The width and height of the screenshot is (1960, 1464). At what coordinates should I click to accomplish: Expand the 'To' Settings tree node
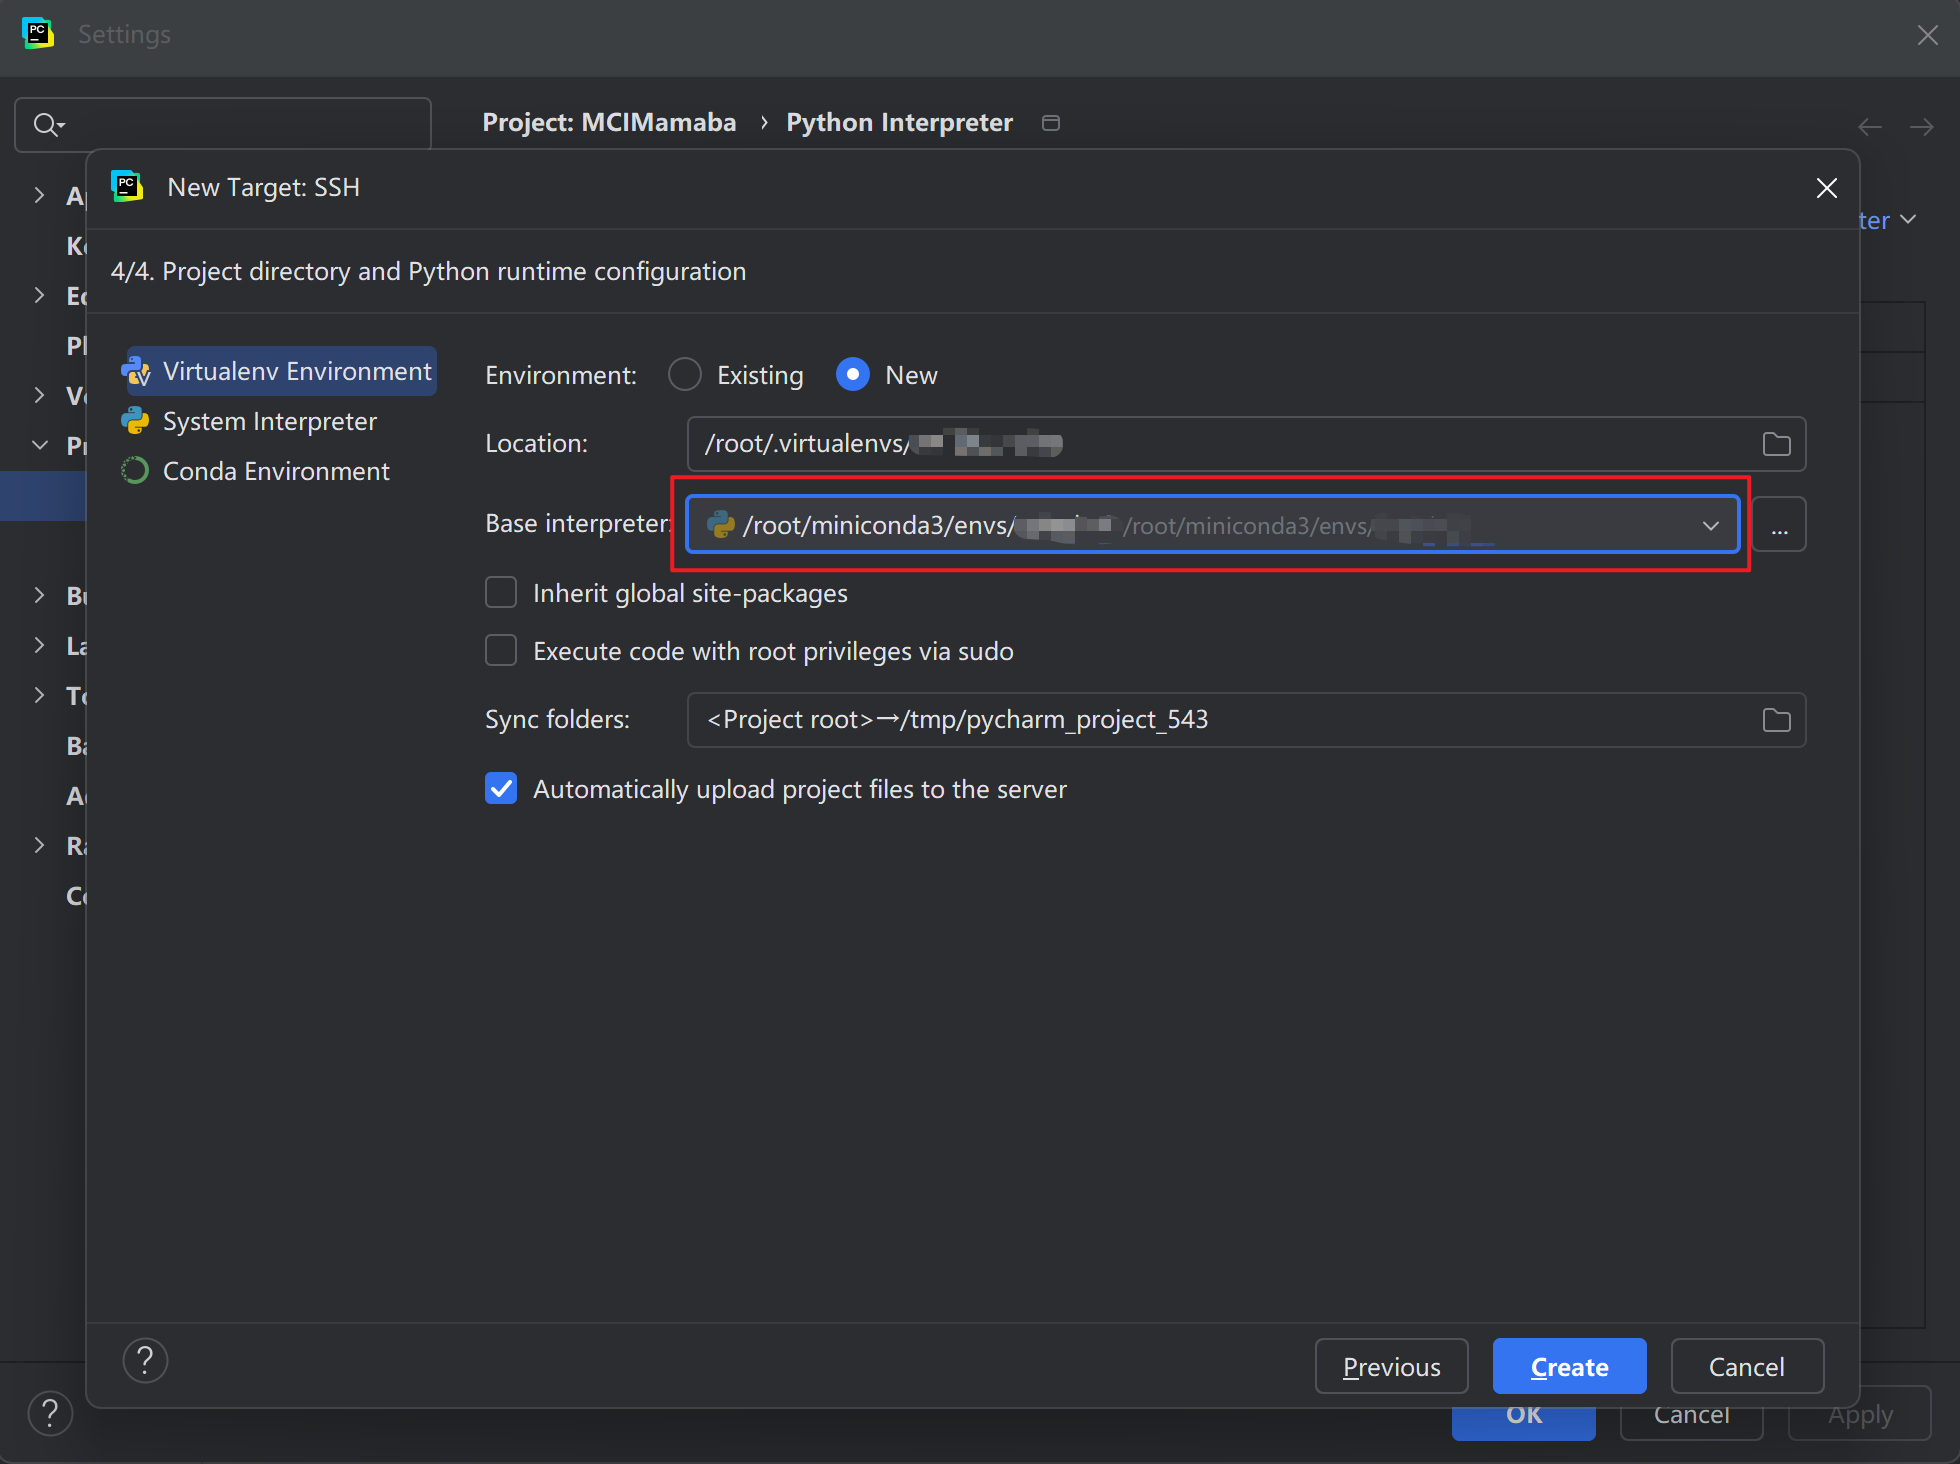(39, 695)
